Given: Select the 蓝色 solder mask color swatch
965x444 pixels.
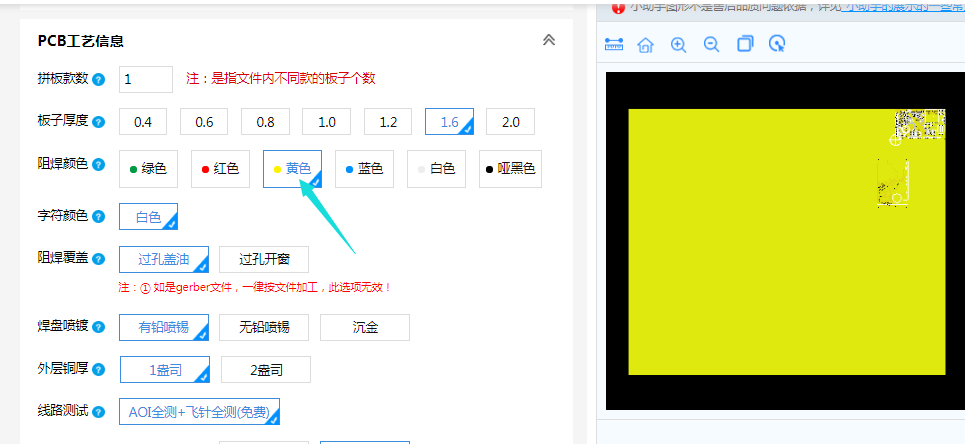Looking at the screenshot, I should pyautogui.click(x=364, y=169).
